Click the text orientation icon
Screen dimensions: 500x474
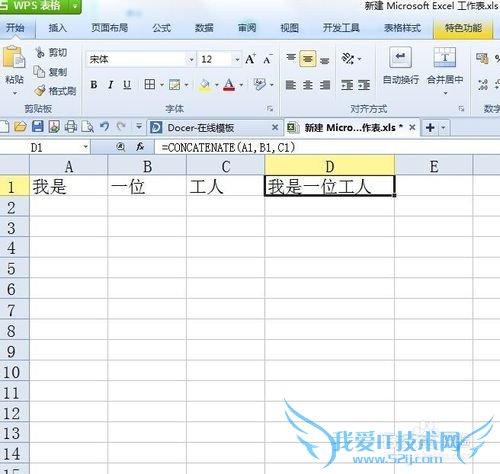point(348,59)
